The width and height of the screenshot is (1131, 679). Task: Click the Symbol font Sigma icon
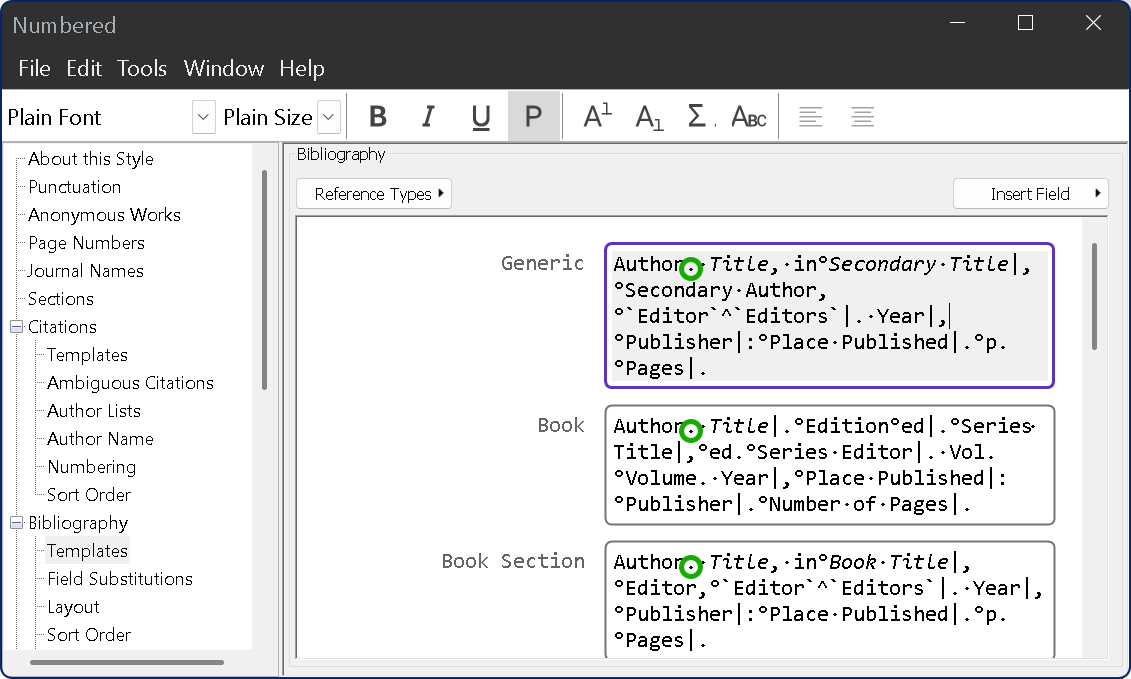click(x=700, y=117)
